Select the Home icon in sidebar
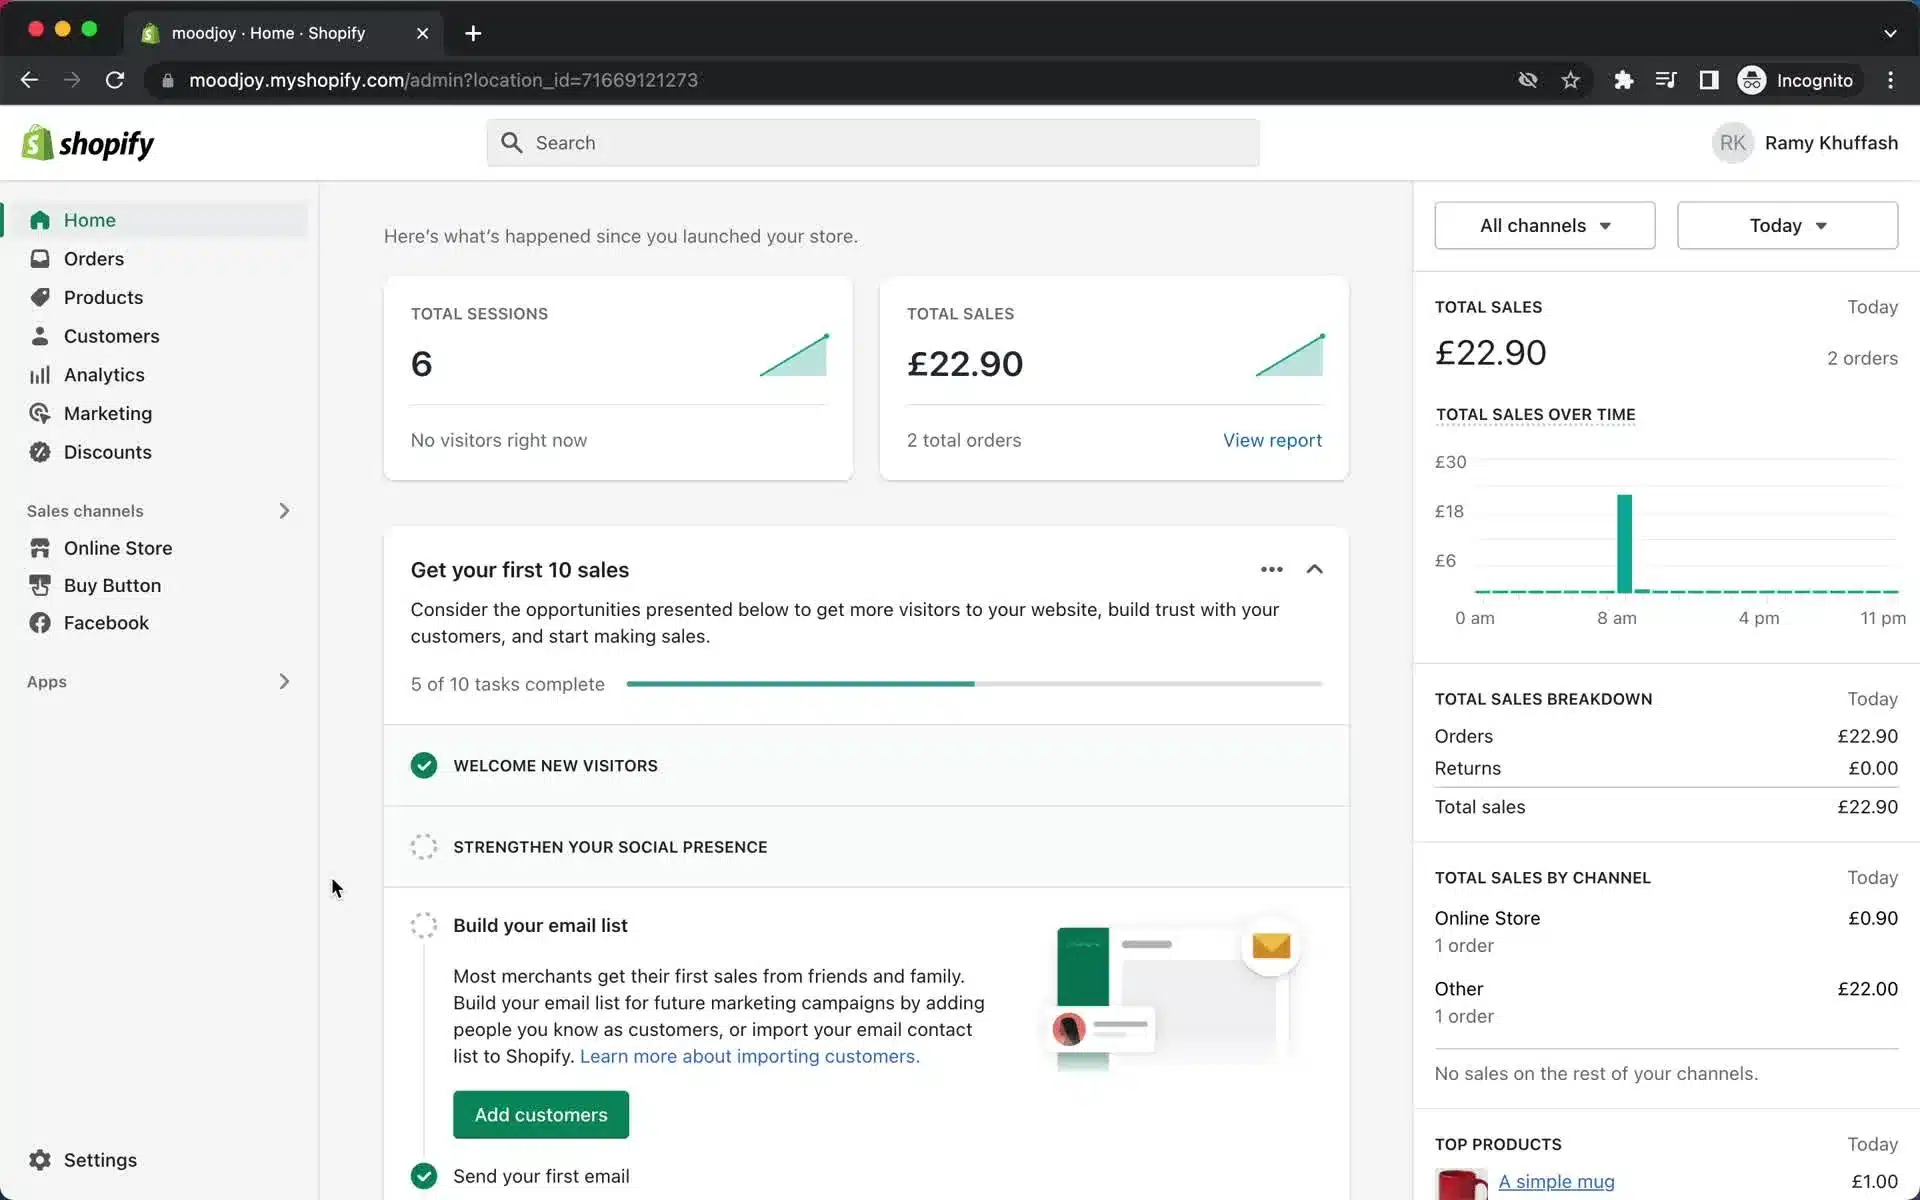The width and height of the screenshot is (1920, 1200). tap(40, 220)
